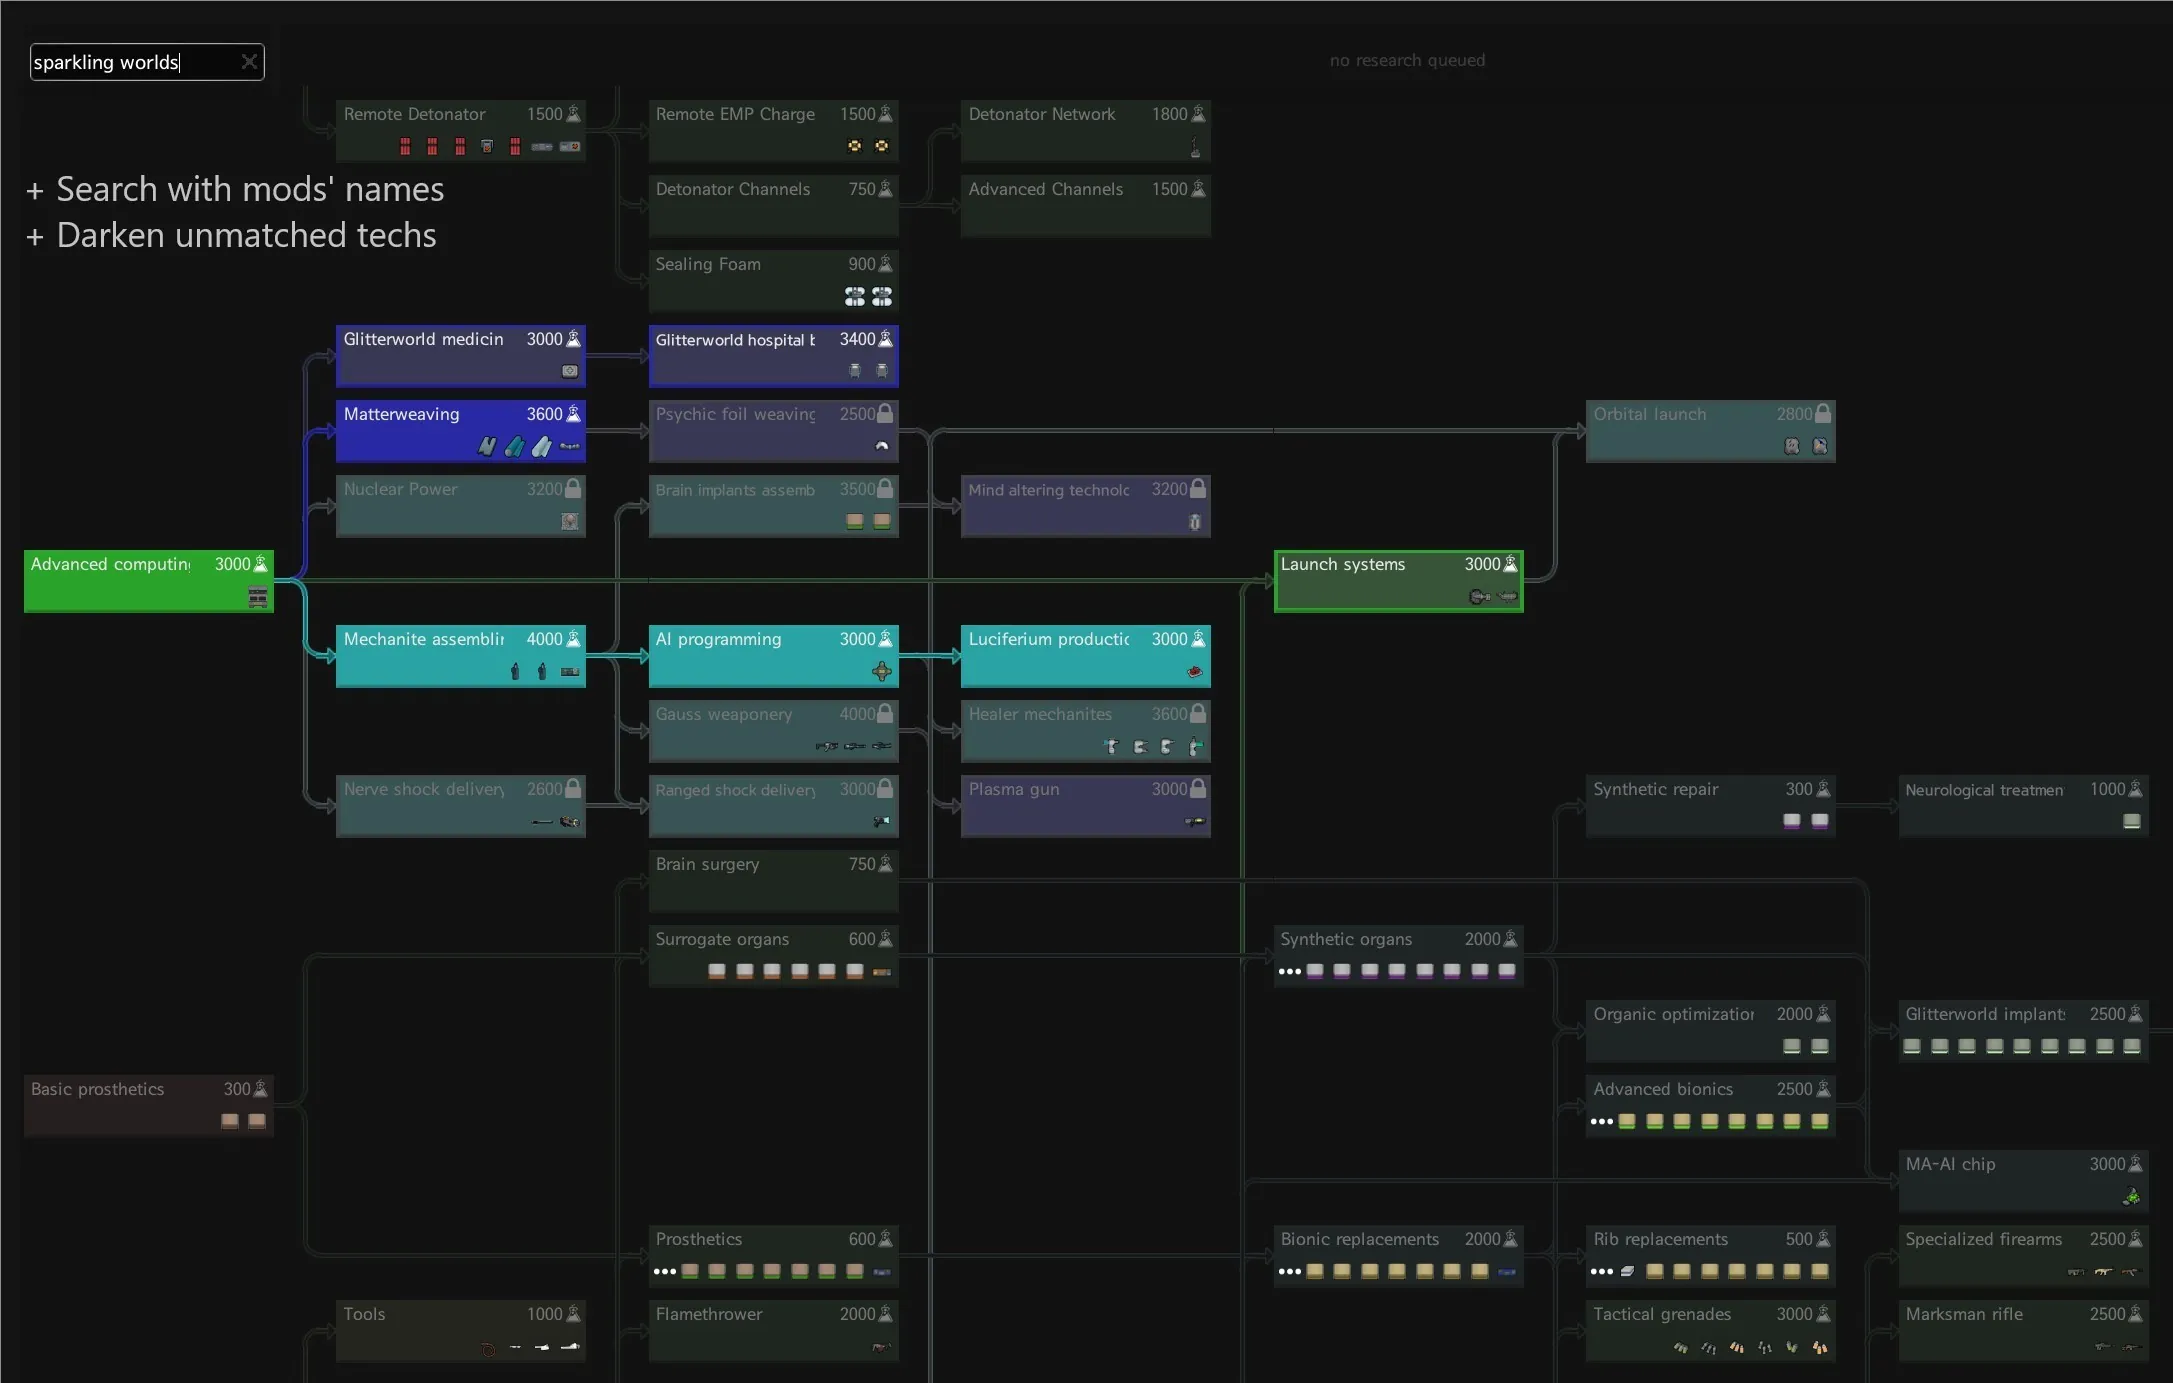Click the first sealing foam icon
Screen dimensions: 2173x1383
coord(854,296)
